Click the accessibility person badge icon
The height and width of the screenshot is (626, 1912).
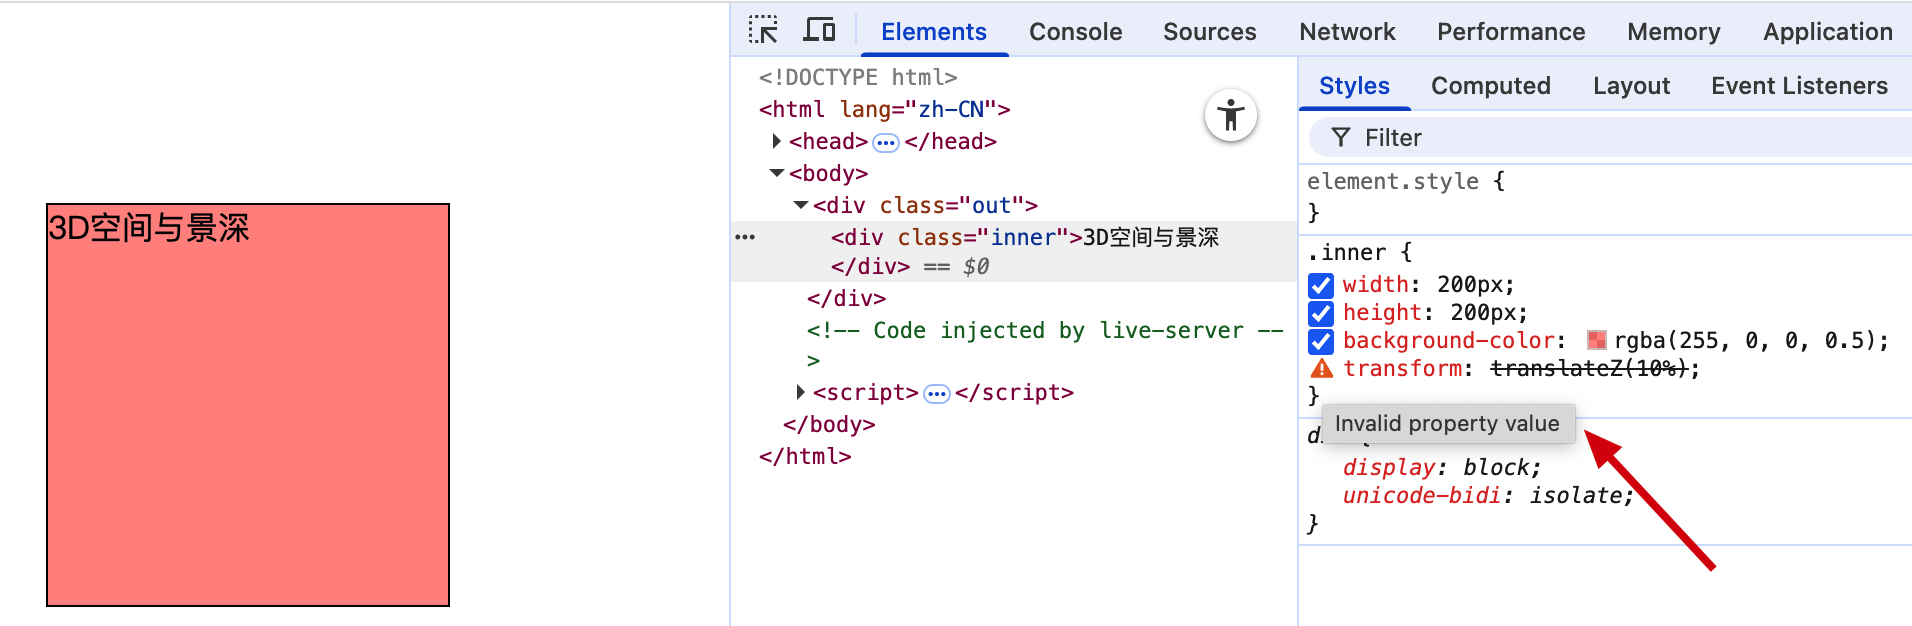coord(1230,116)
